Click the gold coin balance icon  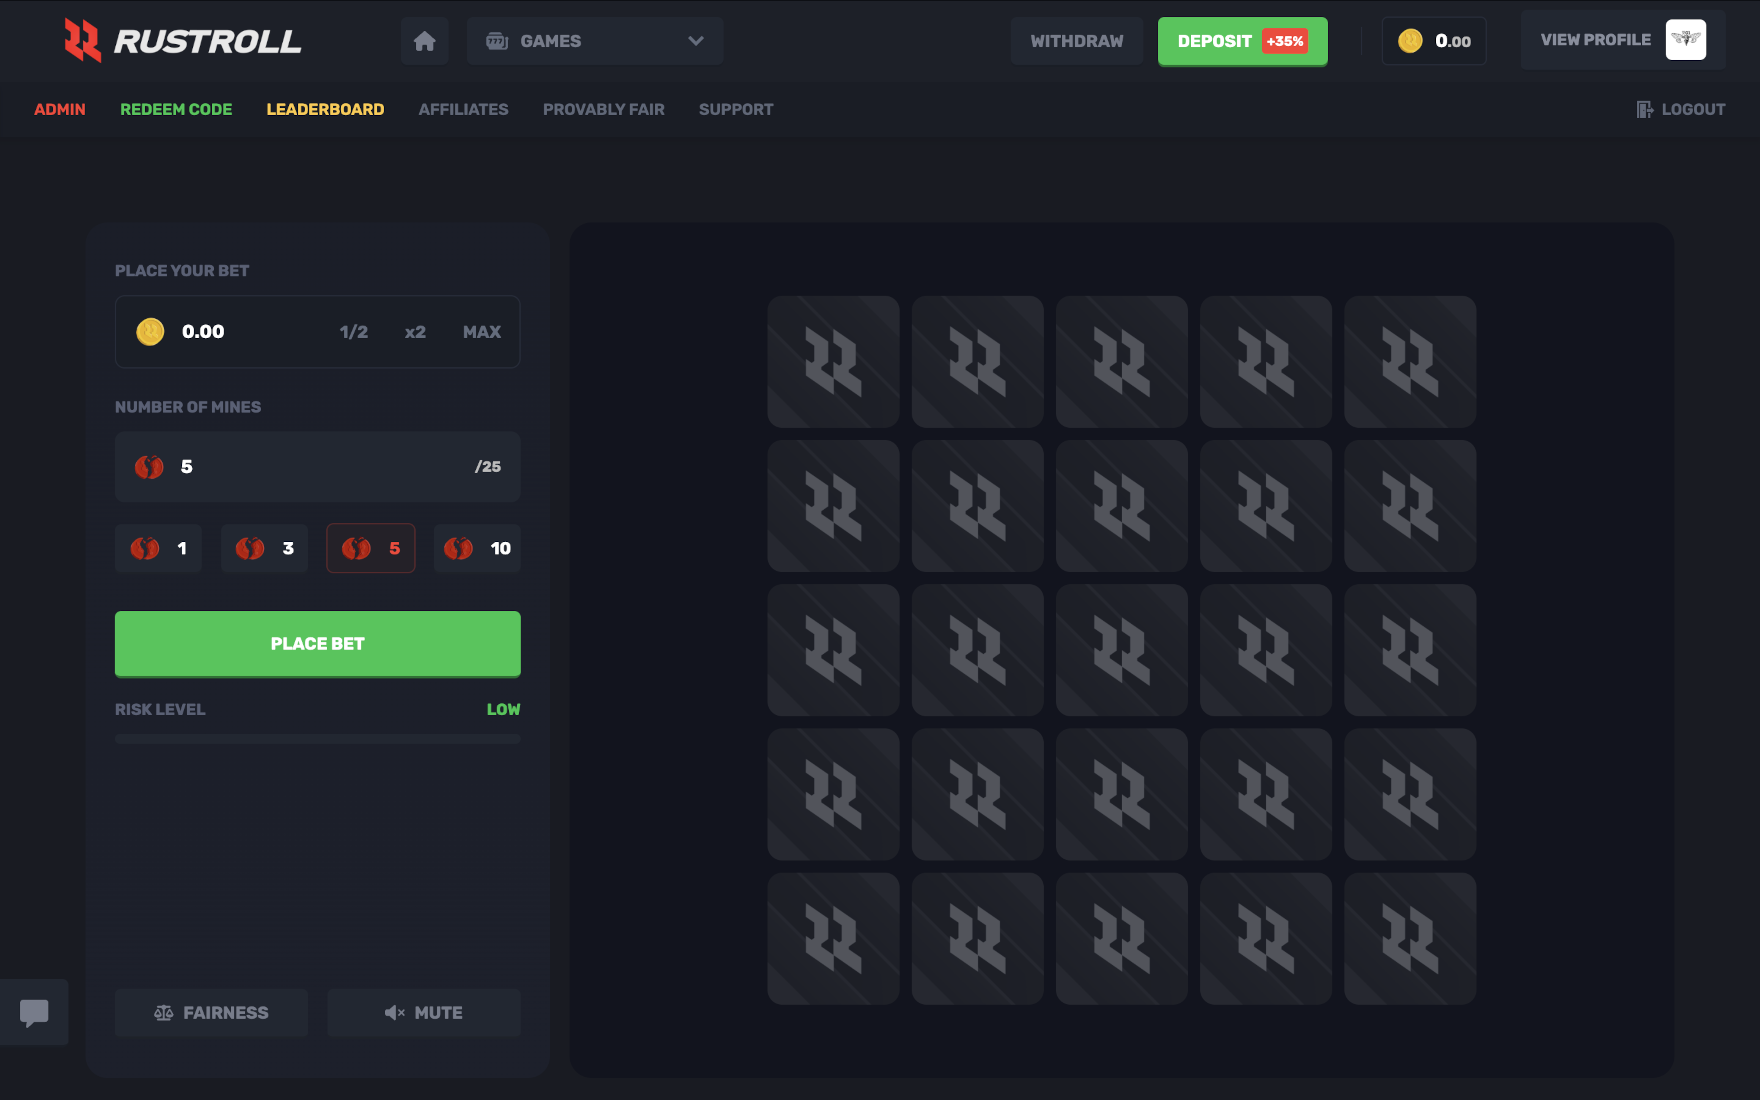(x=1410, y=40)
